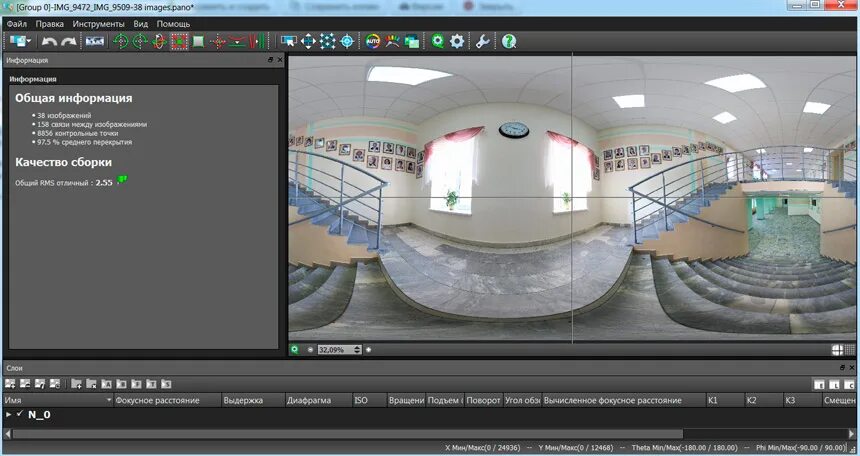Click the first green rotate-target icon
Screen dimensions: 860x456
pyautogui.click(x=121, y=41)
